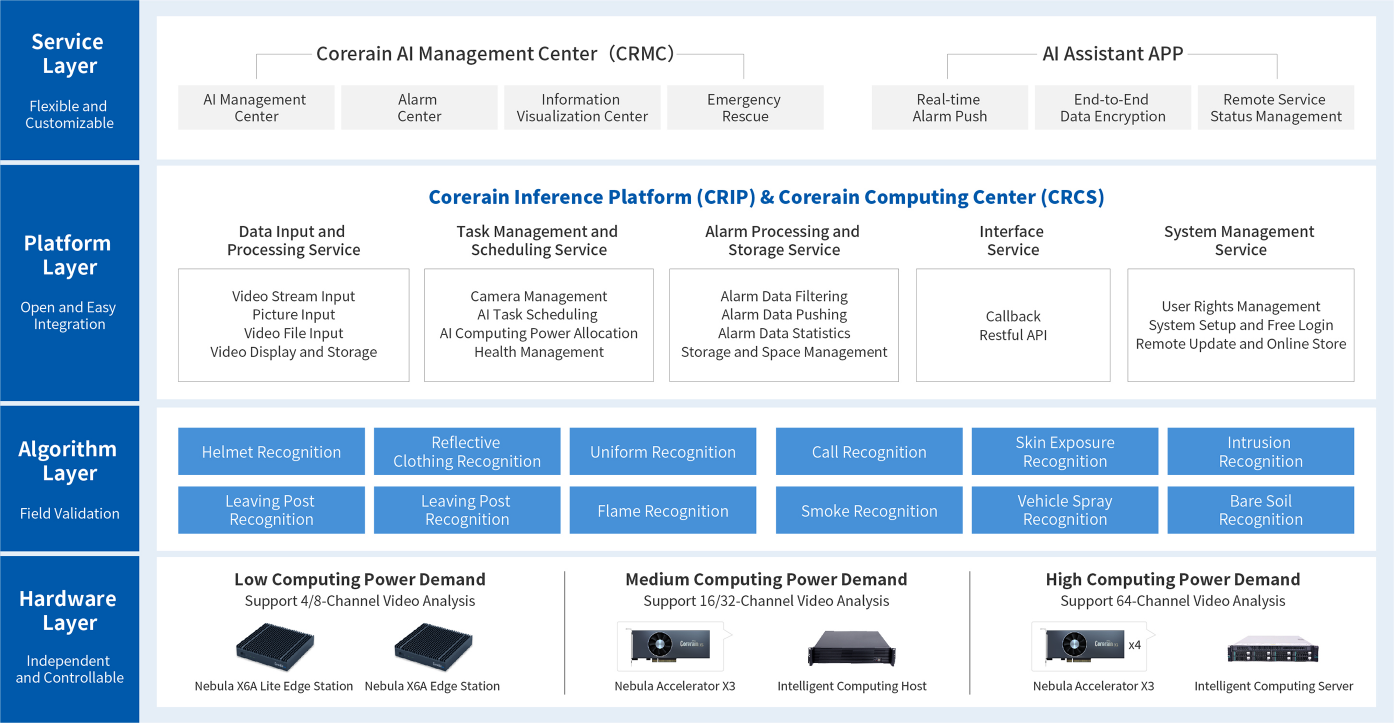This screenshot has width=1394, height=723.
Task: Click the Corerain AI Management Center (CRMC) heading
Action: pos(495,54)
